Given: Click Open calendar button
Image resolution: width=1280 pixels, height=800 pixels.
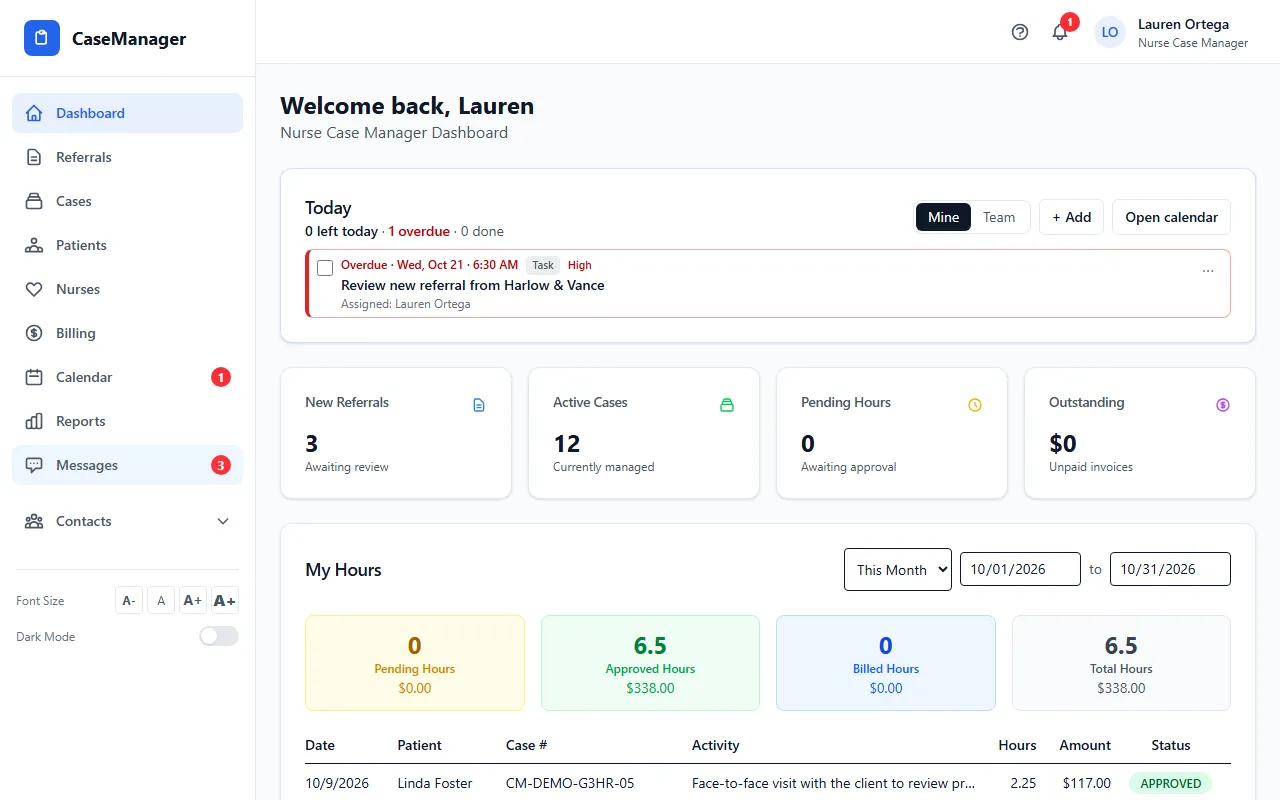Looking at the screenshot, I should click(1171, 217).
